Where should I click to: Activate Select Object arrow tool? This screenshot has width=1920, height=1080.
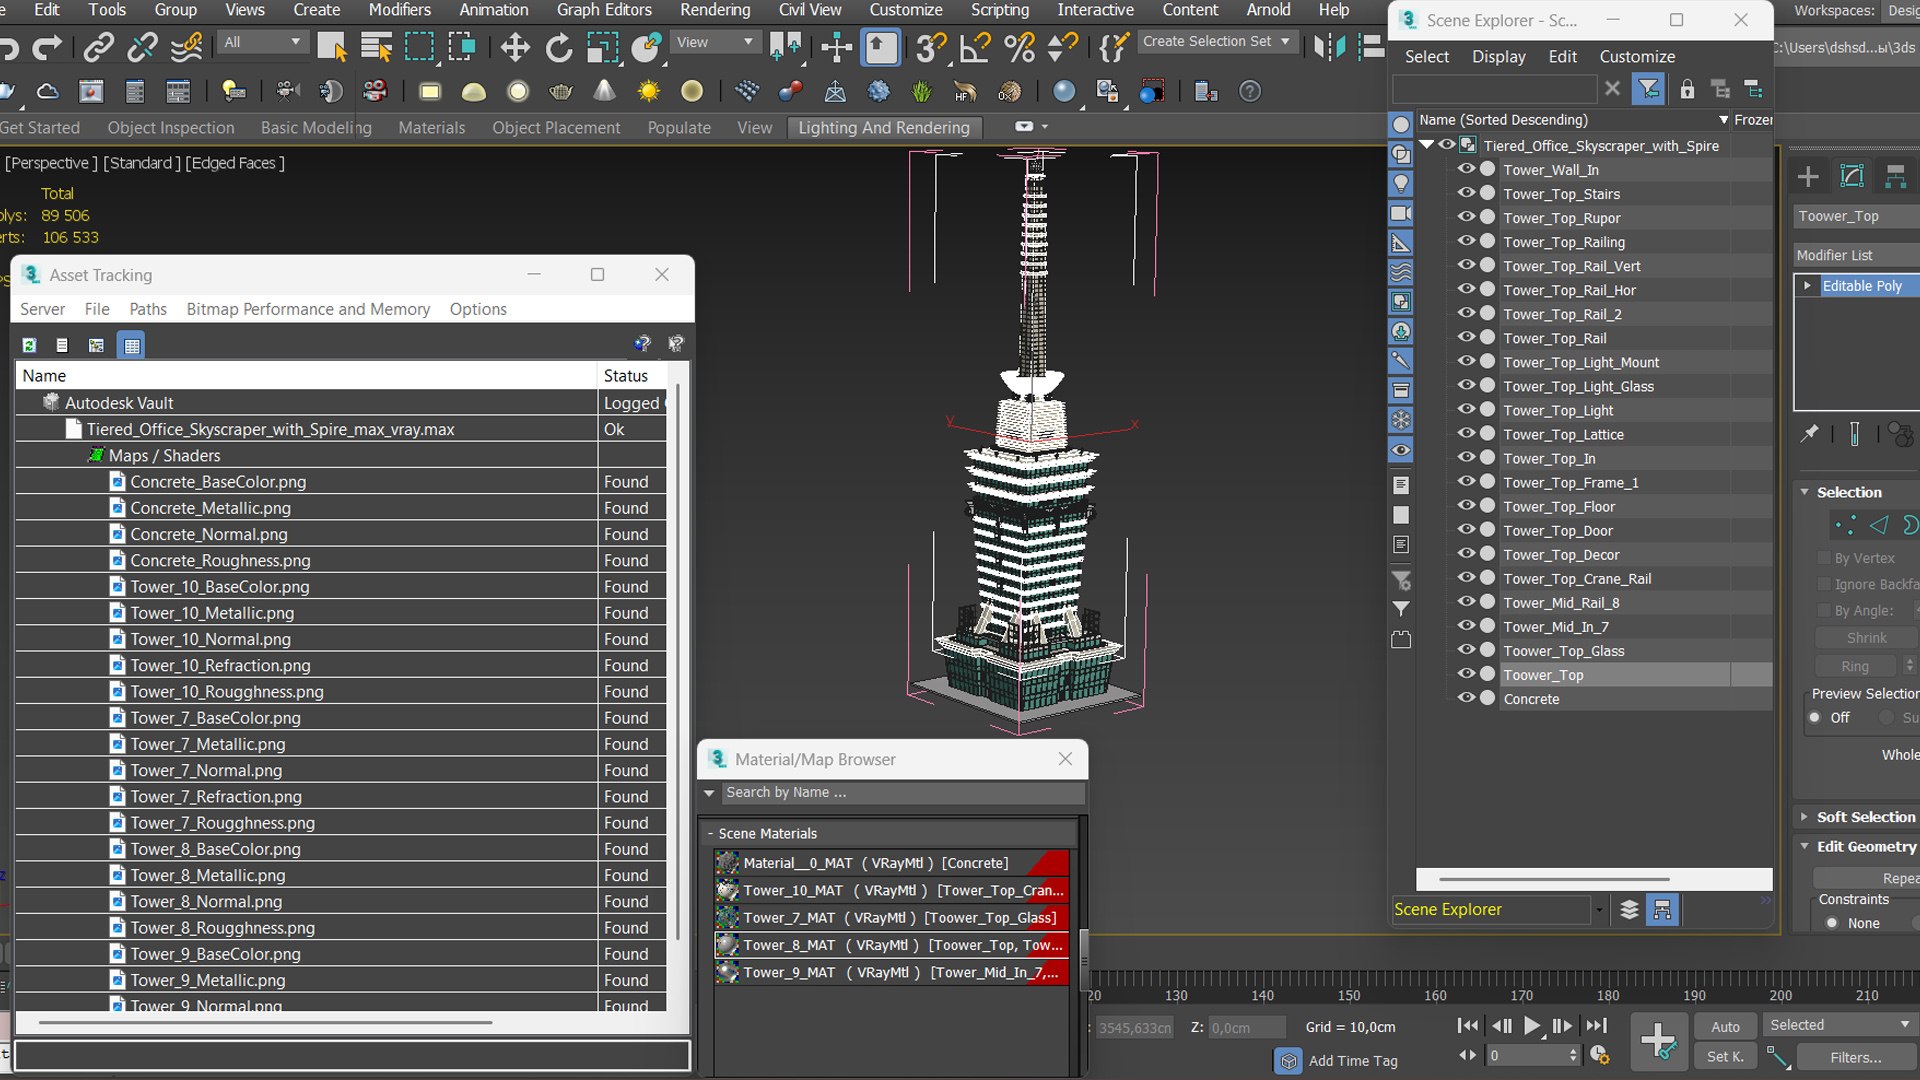(x=331, y=47)
